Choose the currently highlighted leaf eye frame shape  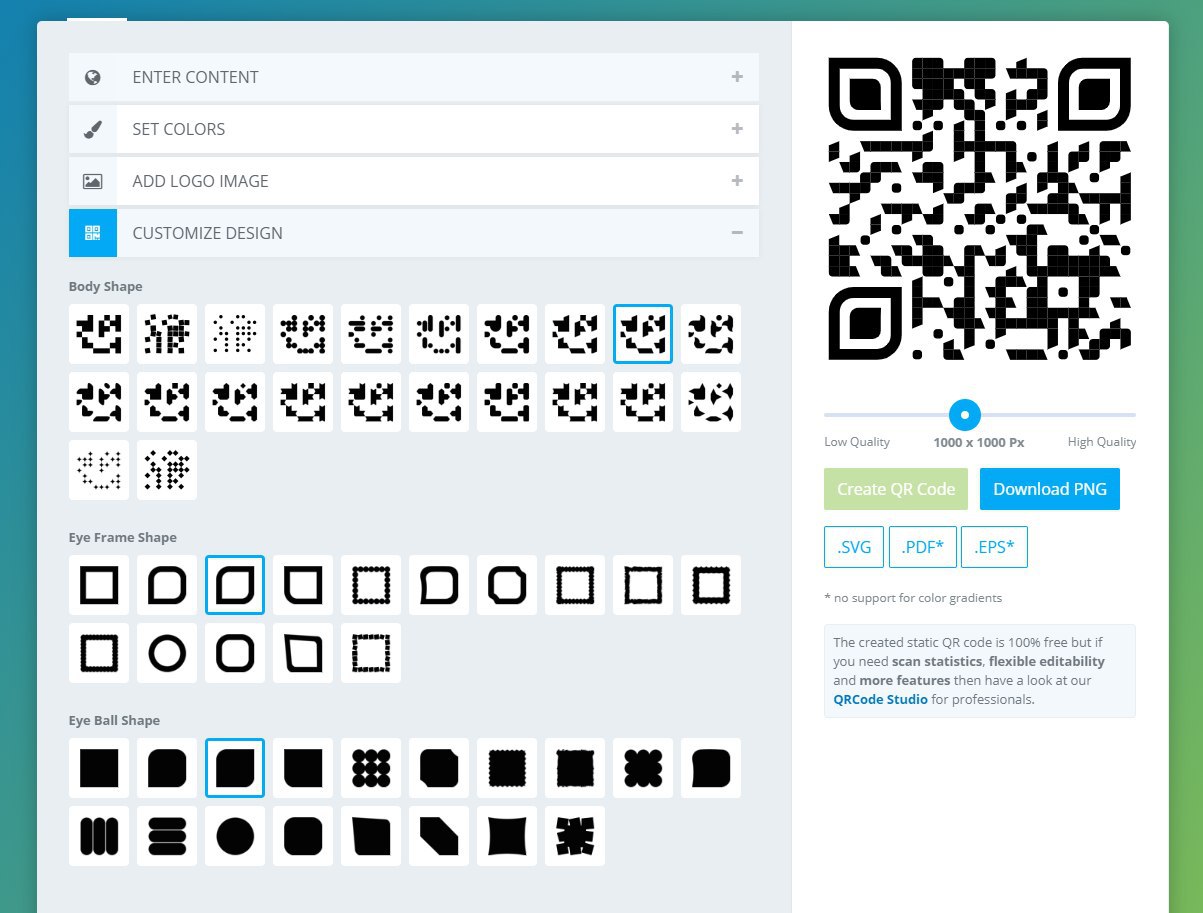pos(235,585)
